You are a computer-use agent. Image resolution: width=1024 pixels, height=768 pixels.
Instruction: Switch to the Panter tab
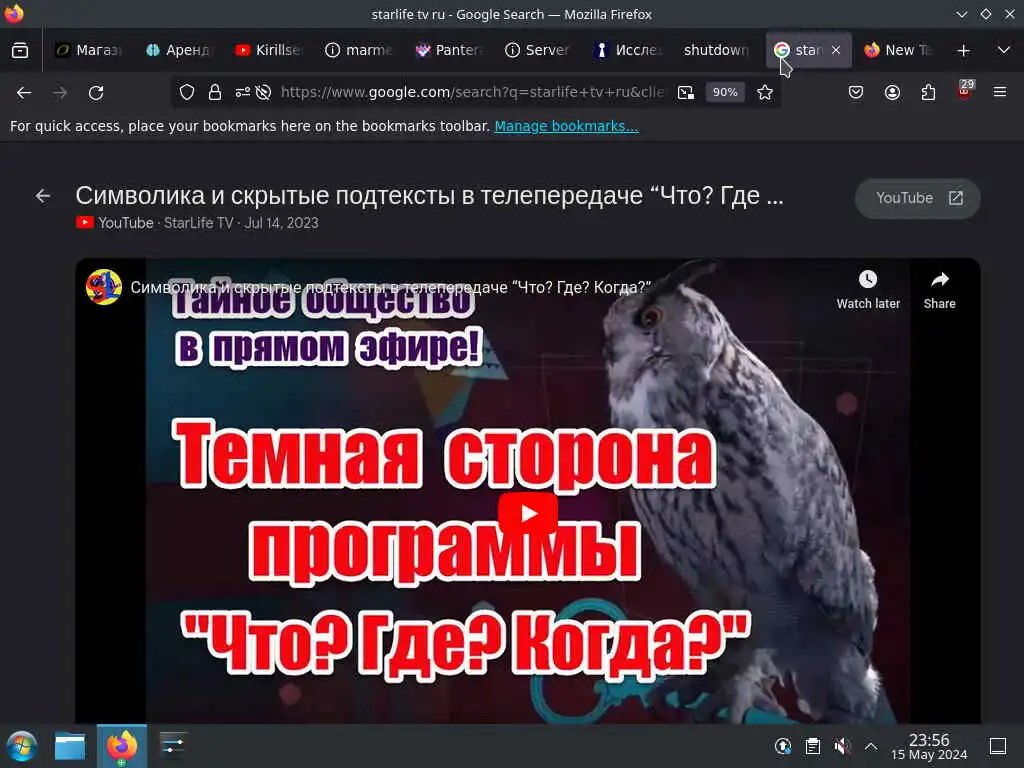(x=449, y=50)
